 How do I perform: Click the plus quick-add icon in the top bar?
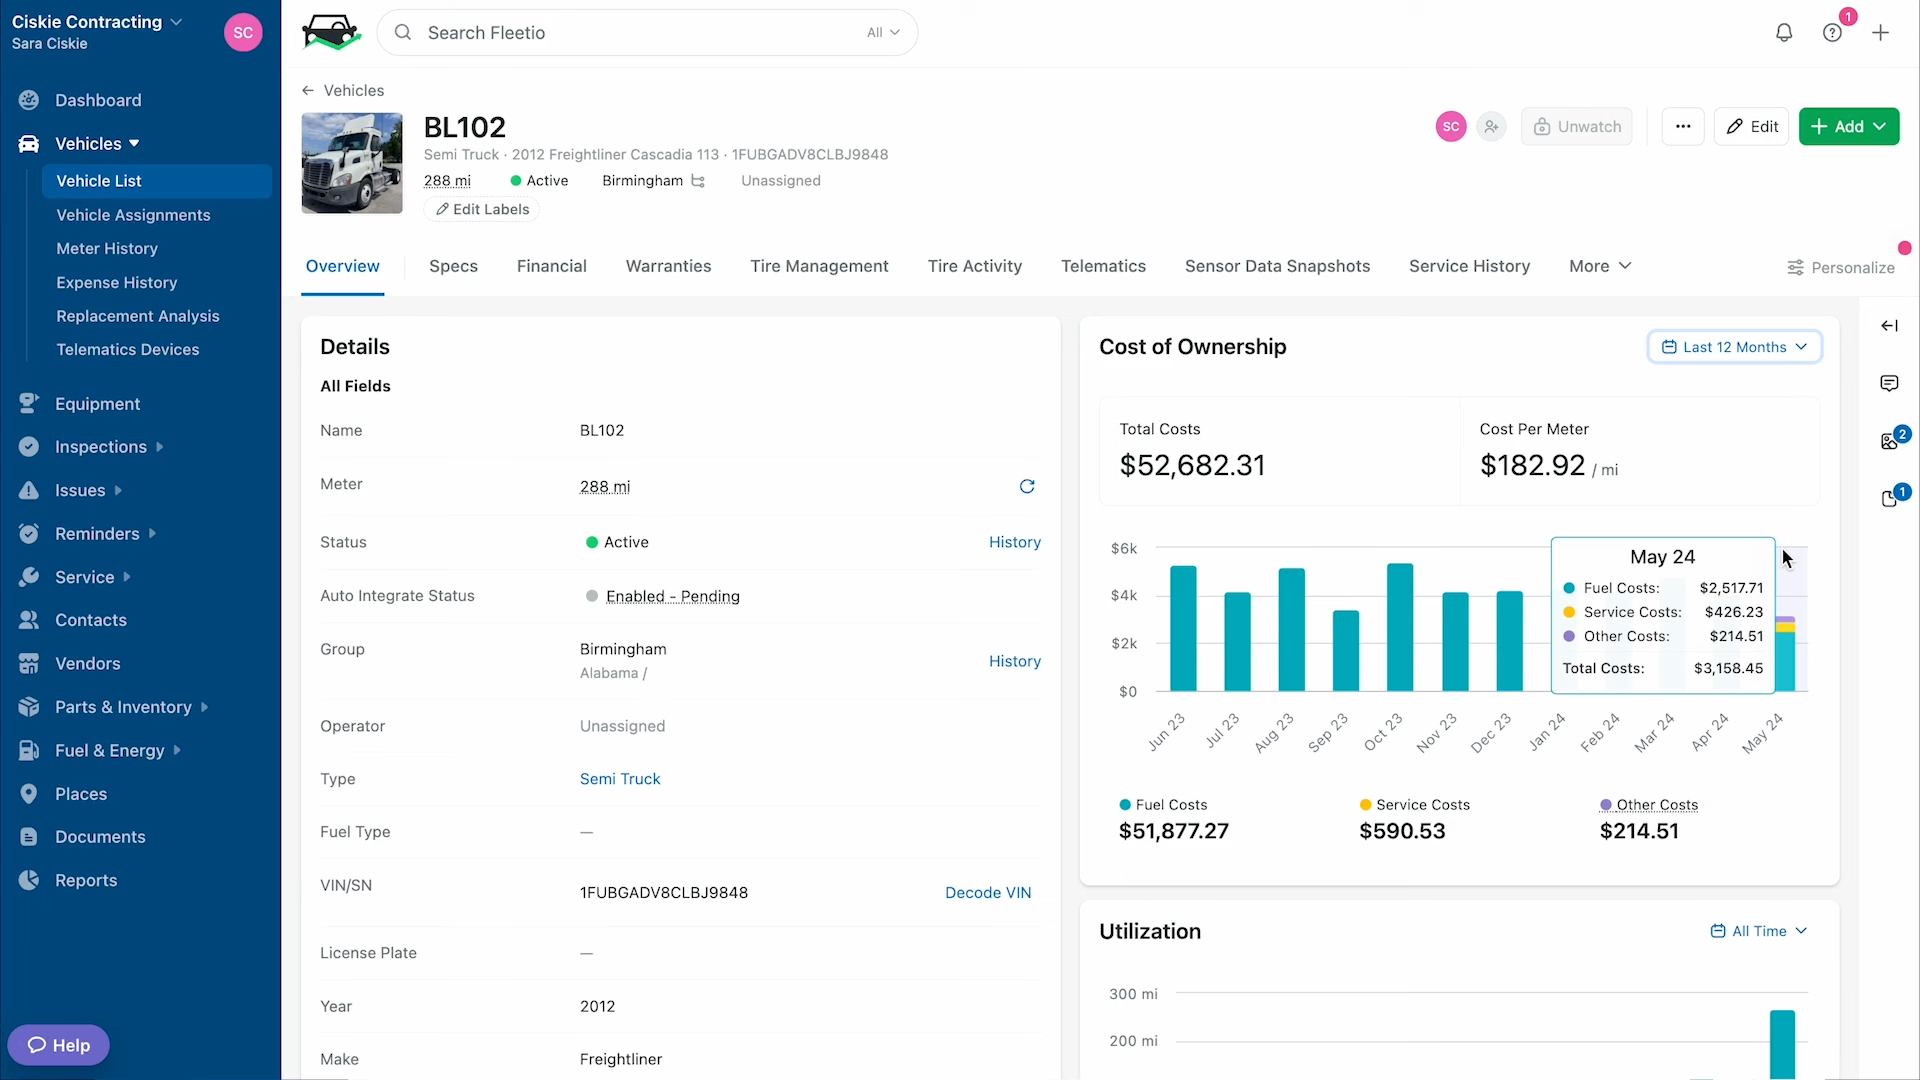pos(1881,33)
